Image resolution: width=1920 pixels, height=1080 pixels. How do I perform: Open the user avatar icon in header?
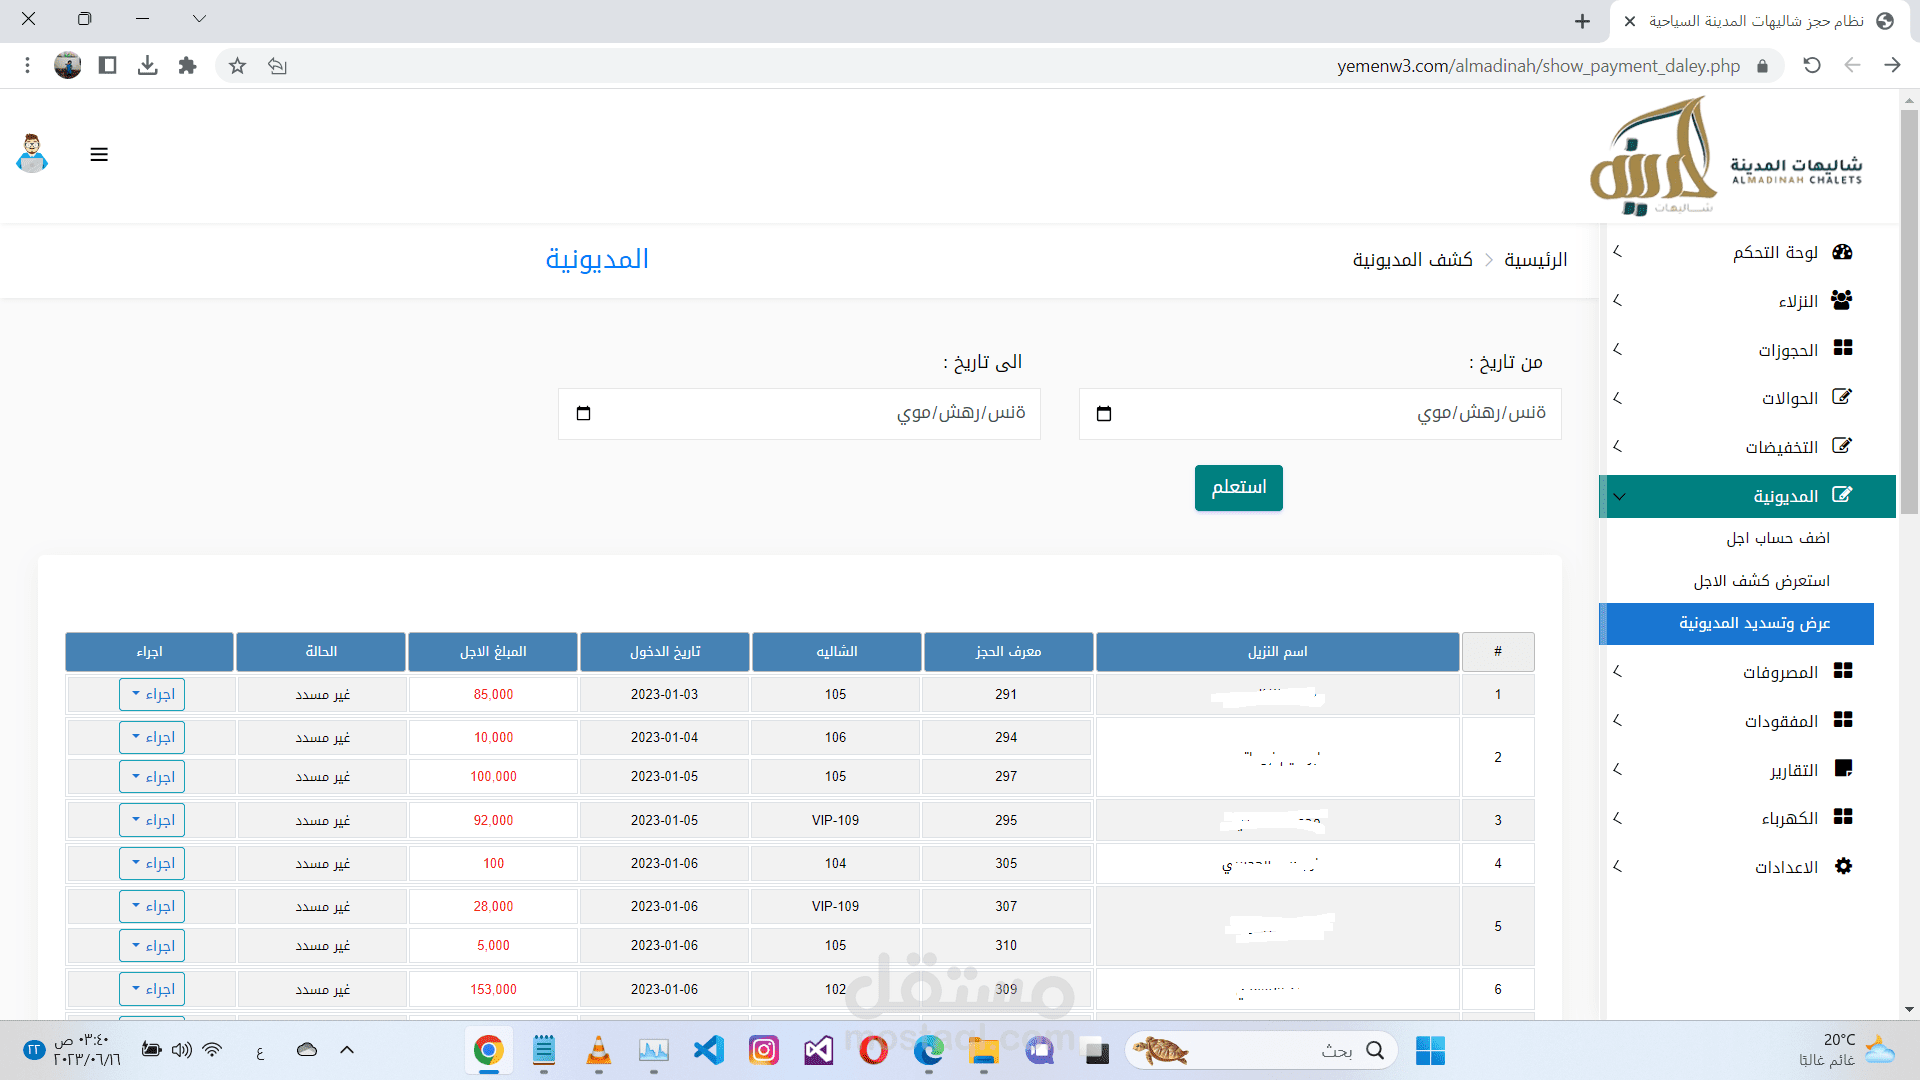[32, 154]
